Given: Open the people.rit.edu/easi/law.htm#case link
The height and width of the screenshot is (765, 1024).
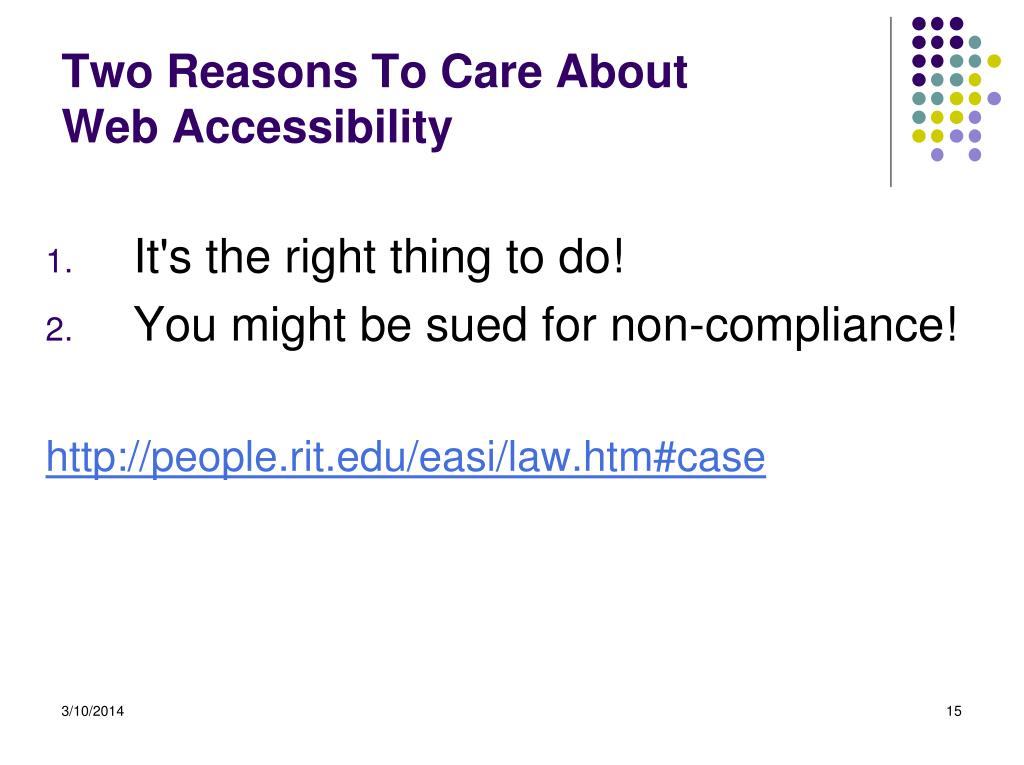Looking at the screenshot, I should pos(405,457).
